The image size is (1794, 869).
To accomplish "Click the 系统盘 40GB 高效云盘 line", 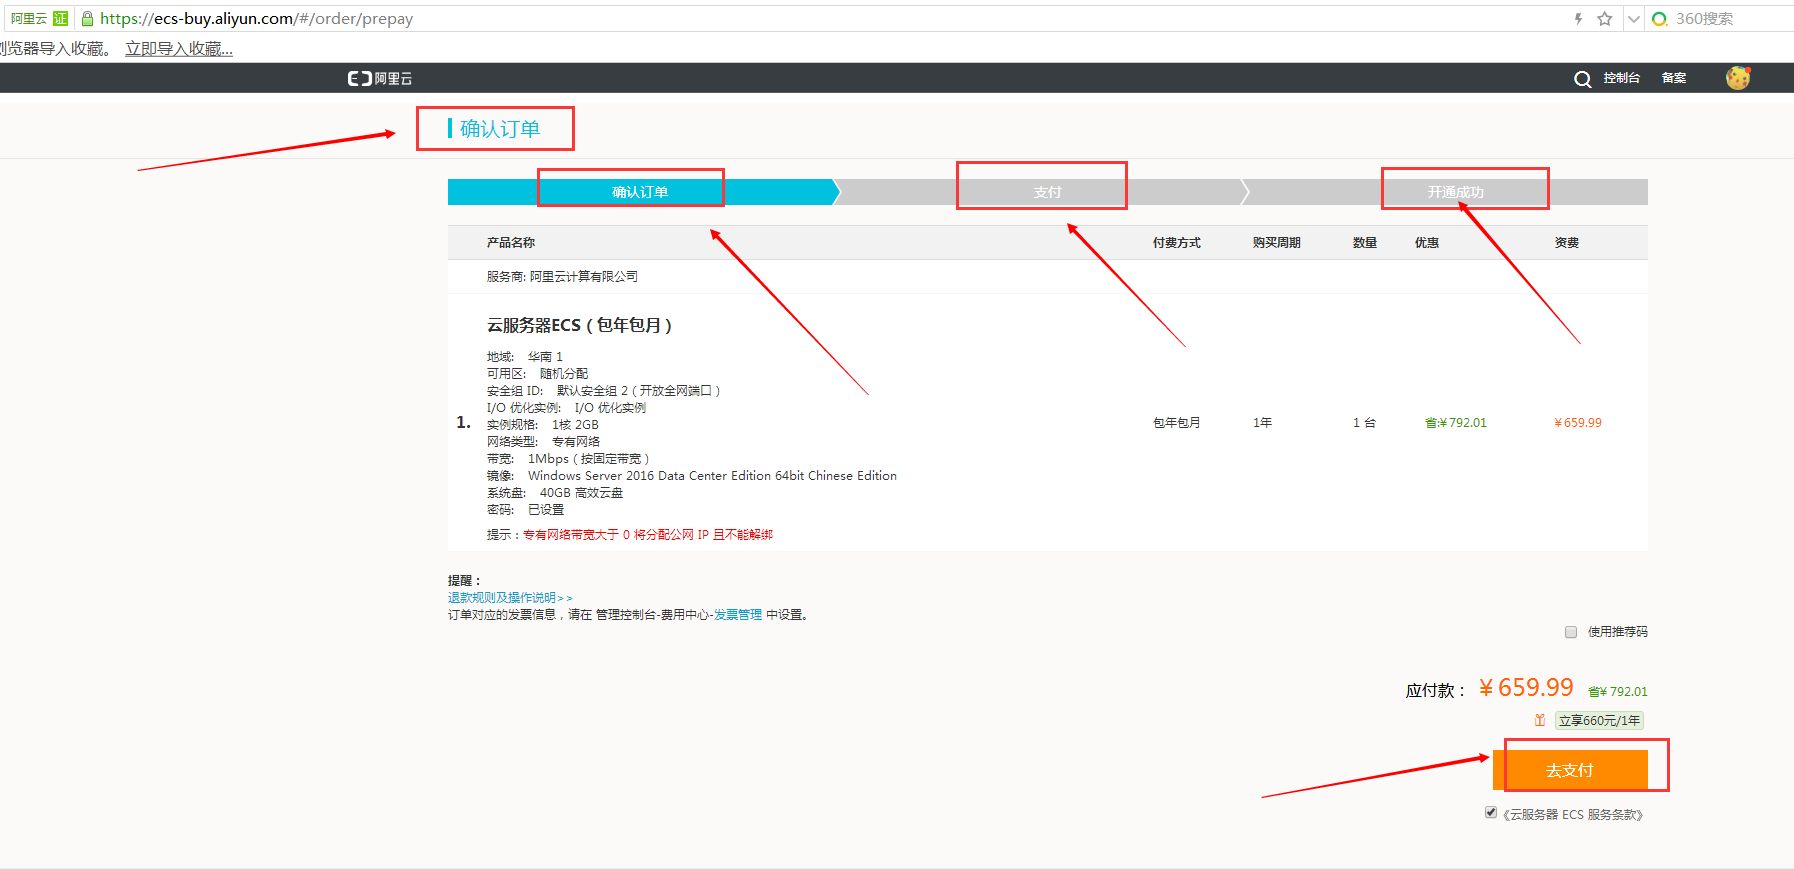I will [555, 493].
